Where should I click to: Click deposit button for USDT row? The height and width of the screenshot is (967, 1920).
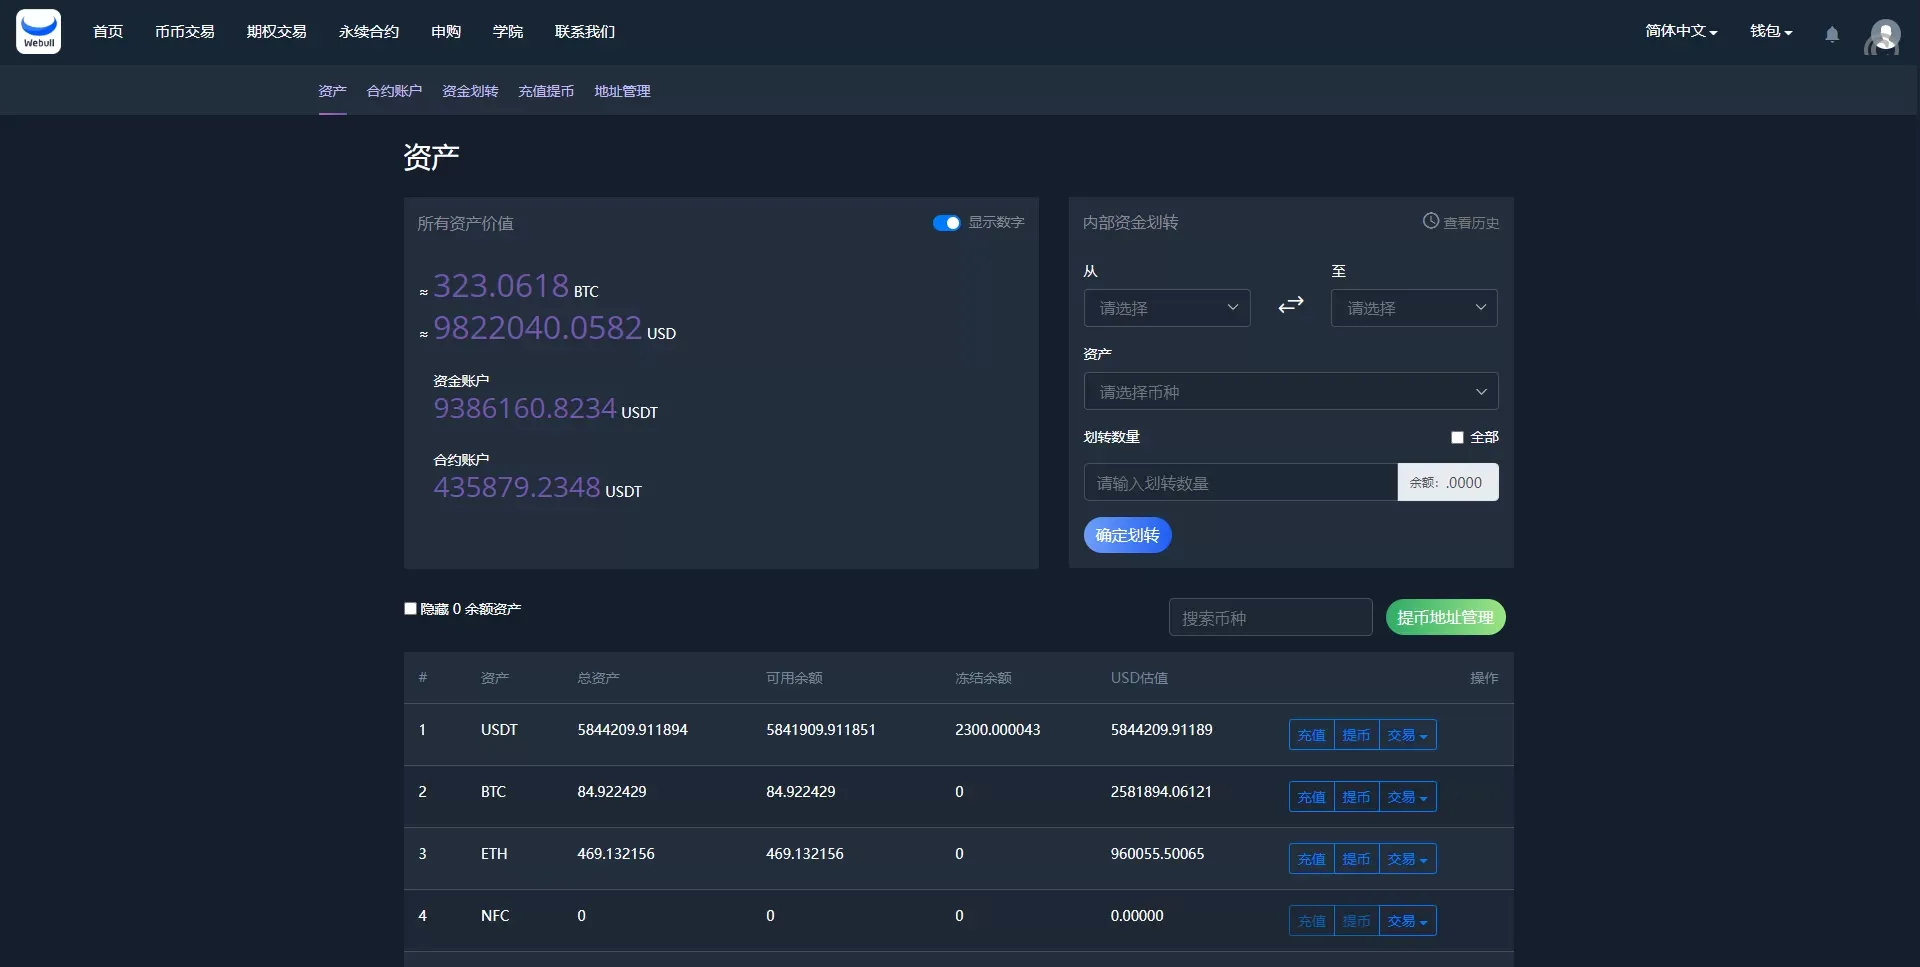tap(1311, 735)
